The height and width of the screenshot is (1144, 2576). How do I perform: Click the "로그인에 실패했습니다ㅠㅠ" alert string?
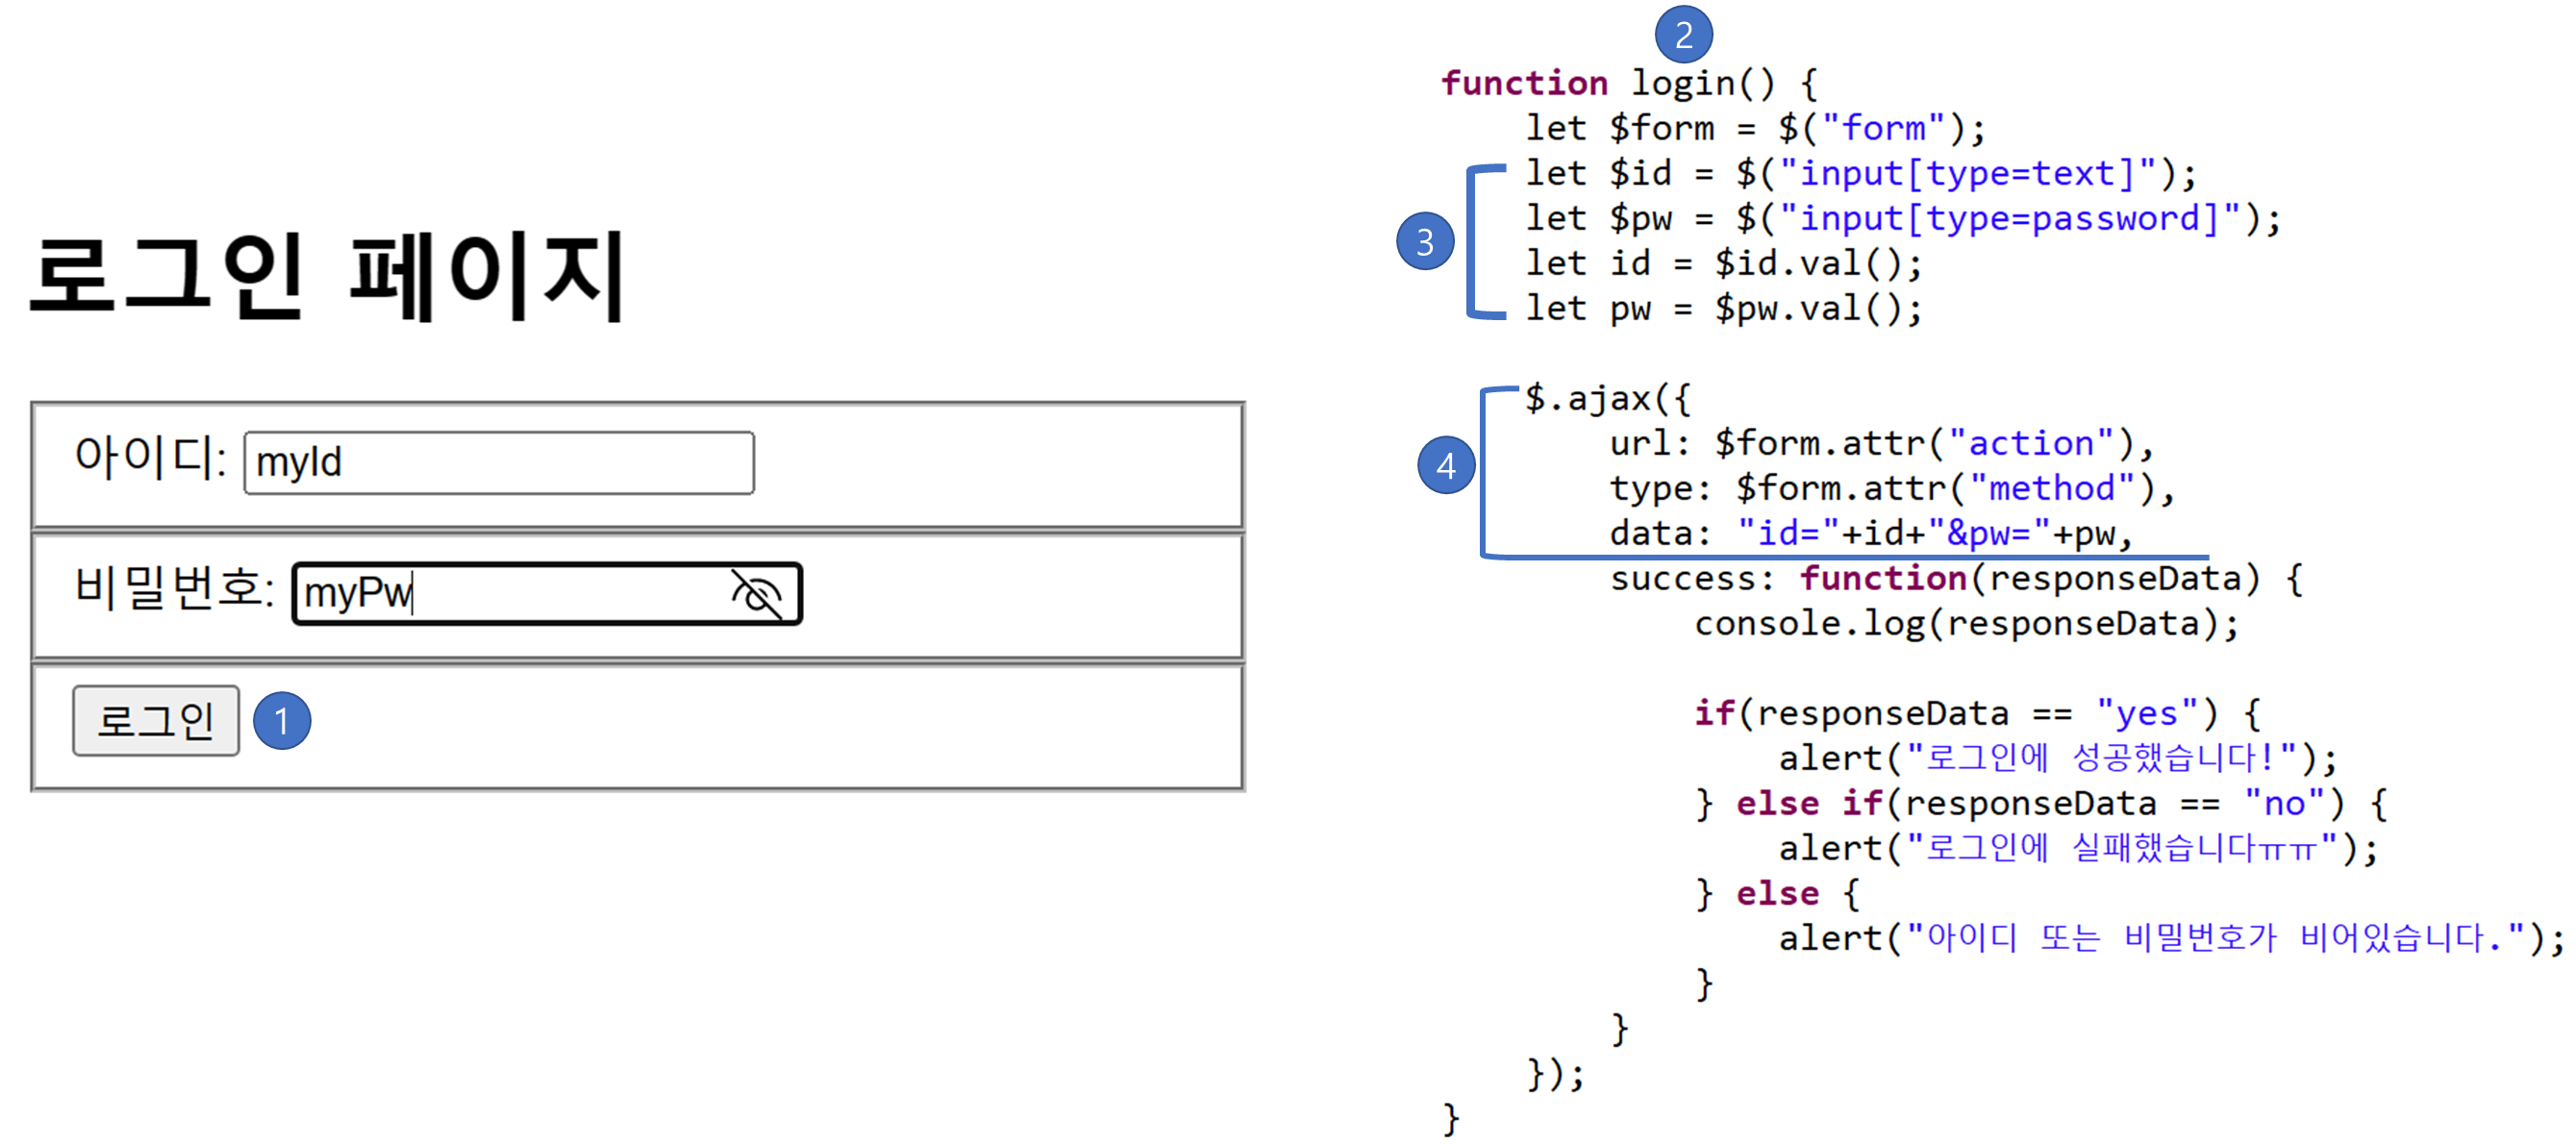point(2120,848)
